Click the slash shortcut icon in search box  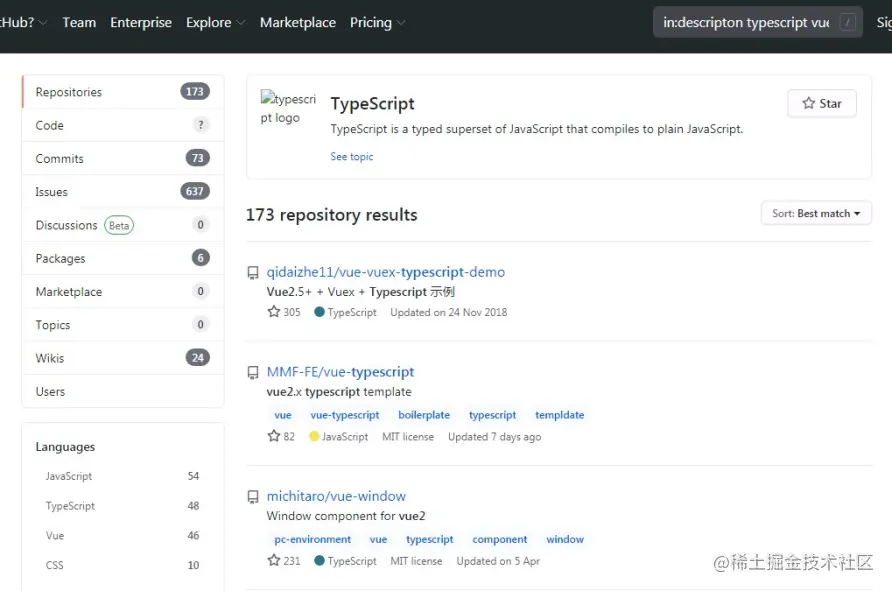point(848,22)
